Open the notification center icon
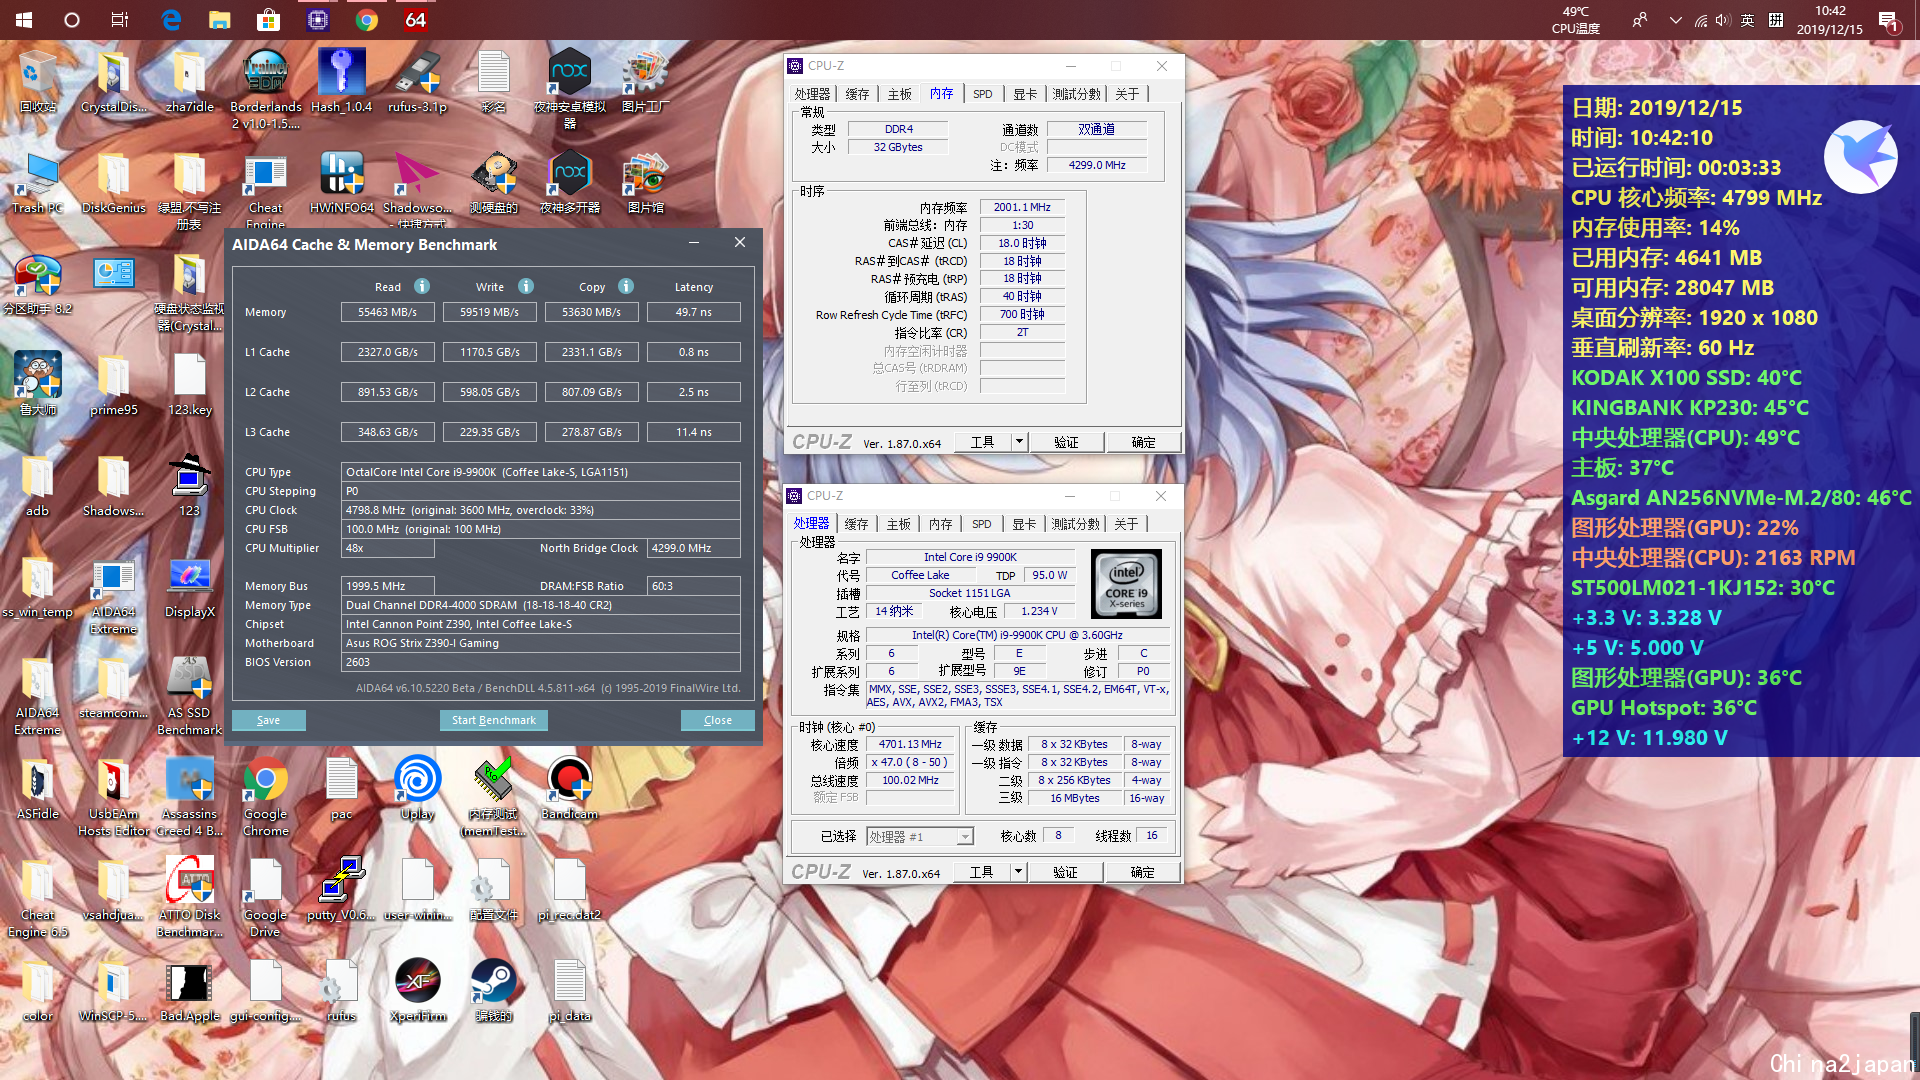 click(1888, 20)
